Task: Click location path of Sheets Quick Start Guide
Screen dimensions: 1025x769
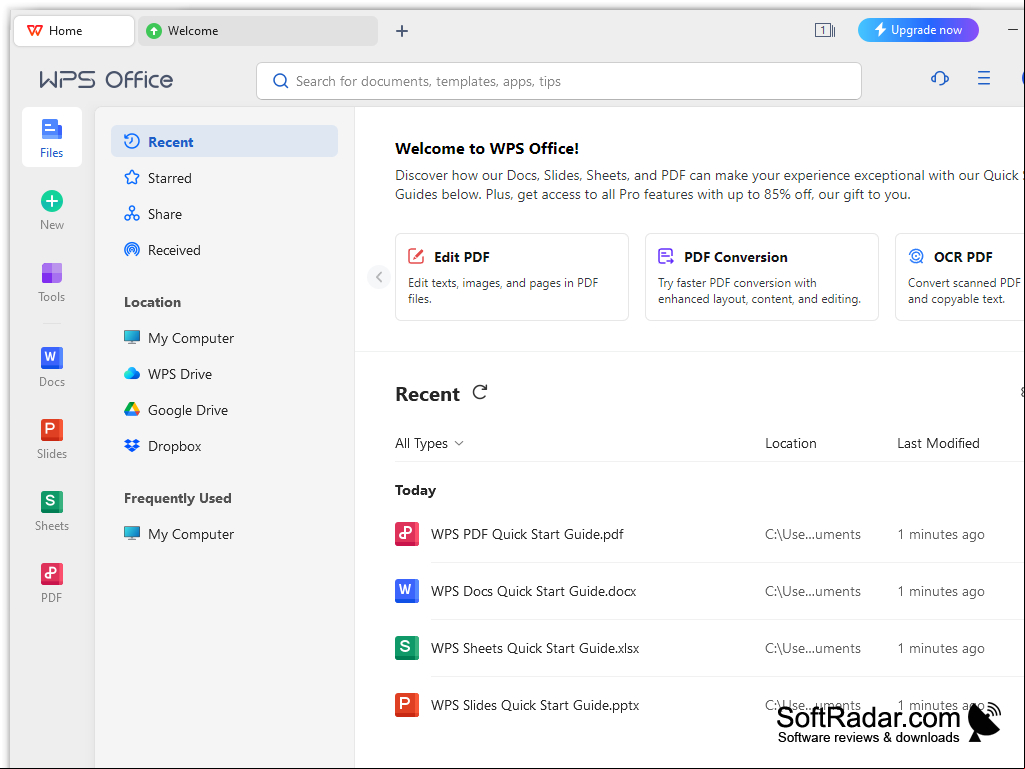Action: click(x=813, y=648)
